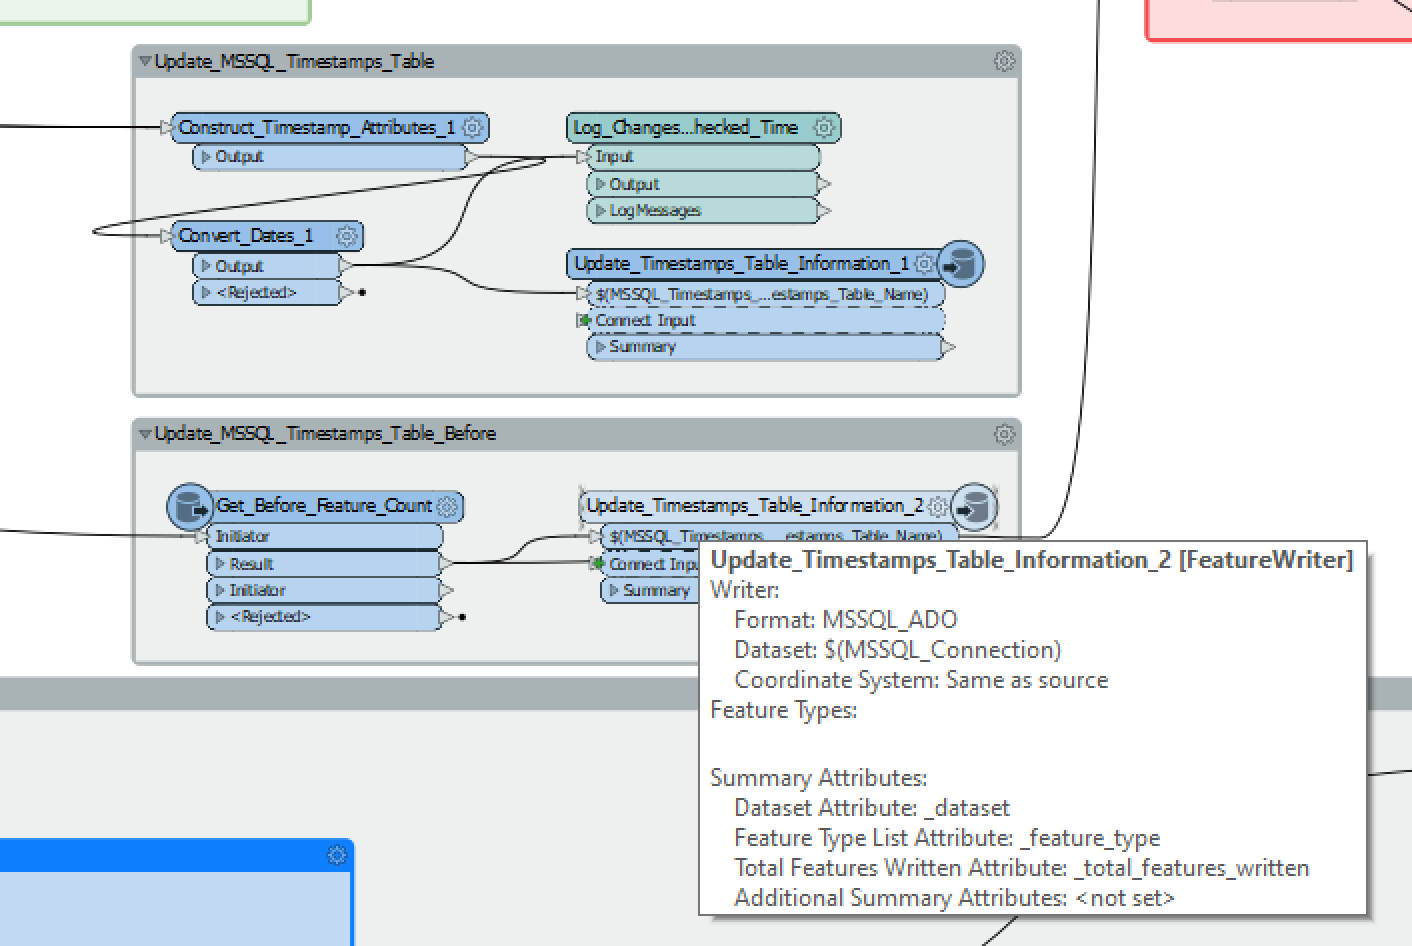Collapse the Update_MSSQL_Timestamps_Table_Before bookmark

coord(145,434)
